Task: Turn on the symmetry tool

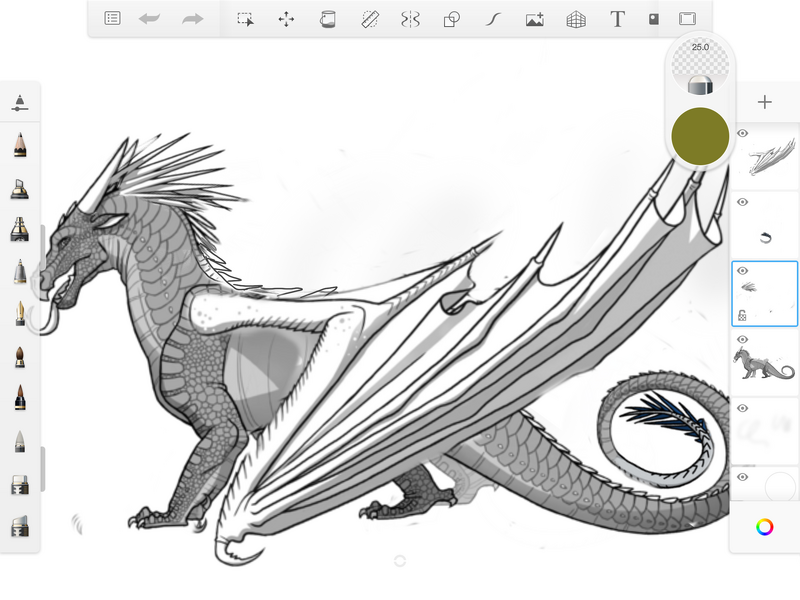Action: pyautogui.click(x=409, y=19)
